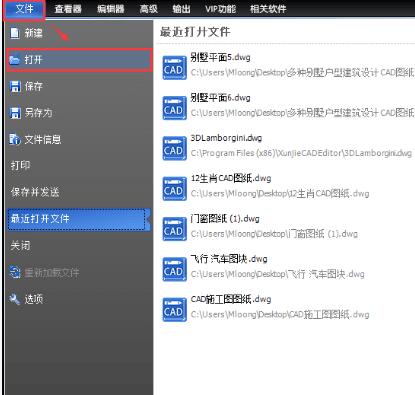The image size is (415, 395).
Task: Click the Desktop path under 门窗图纸 (1).dwg
Action: [274, 234]
